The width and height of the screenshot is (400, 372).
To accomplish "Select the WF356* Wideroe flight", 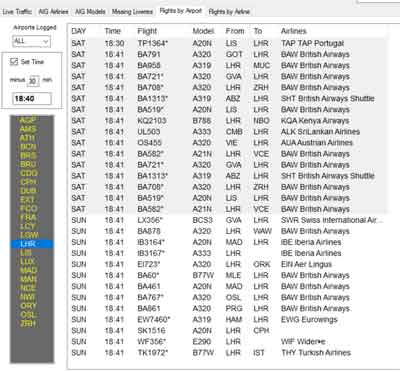I will click(x=229, y=342).
